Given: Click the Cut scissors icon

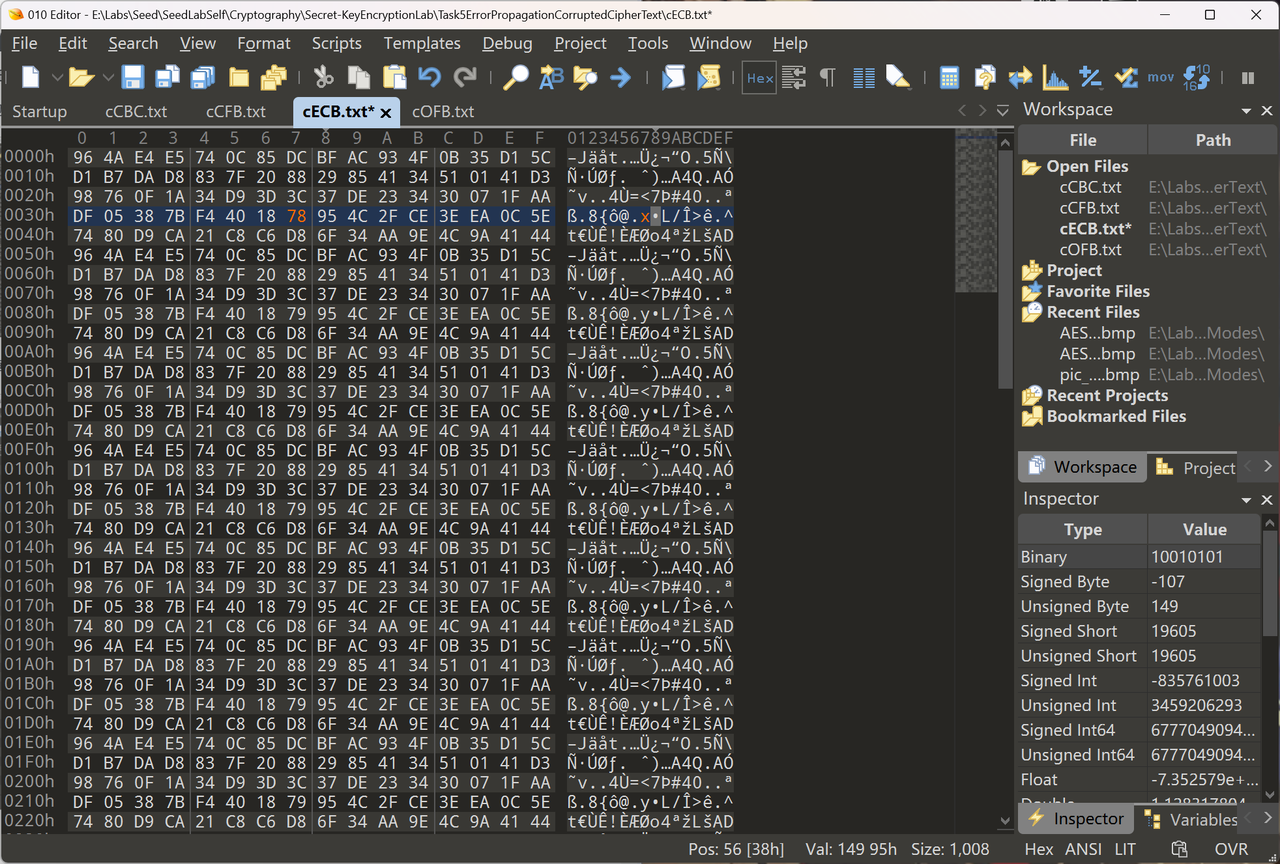Looking at the screenshot, I should (x=323, y=77).
